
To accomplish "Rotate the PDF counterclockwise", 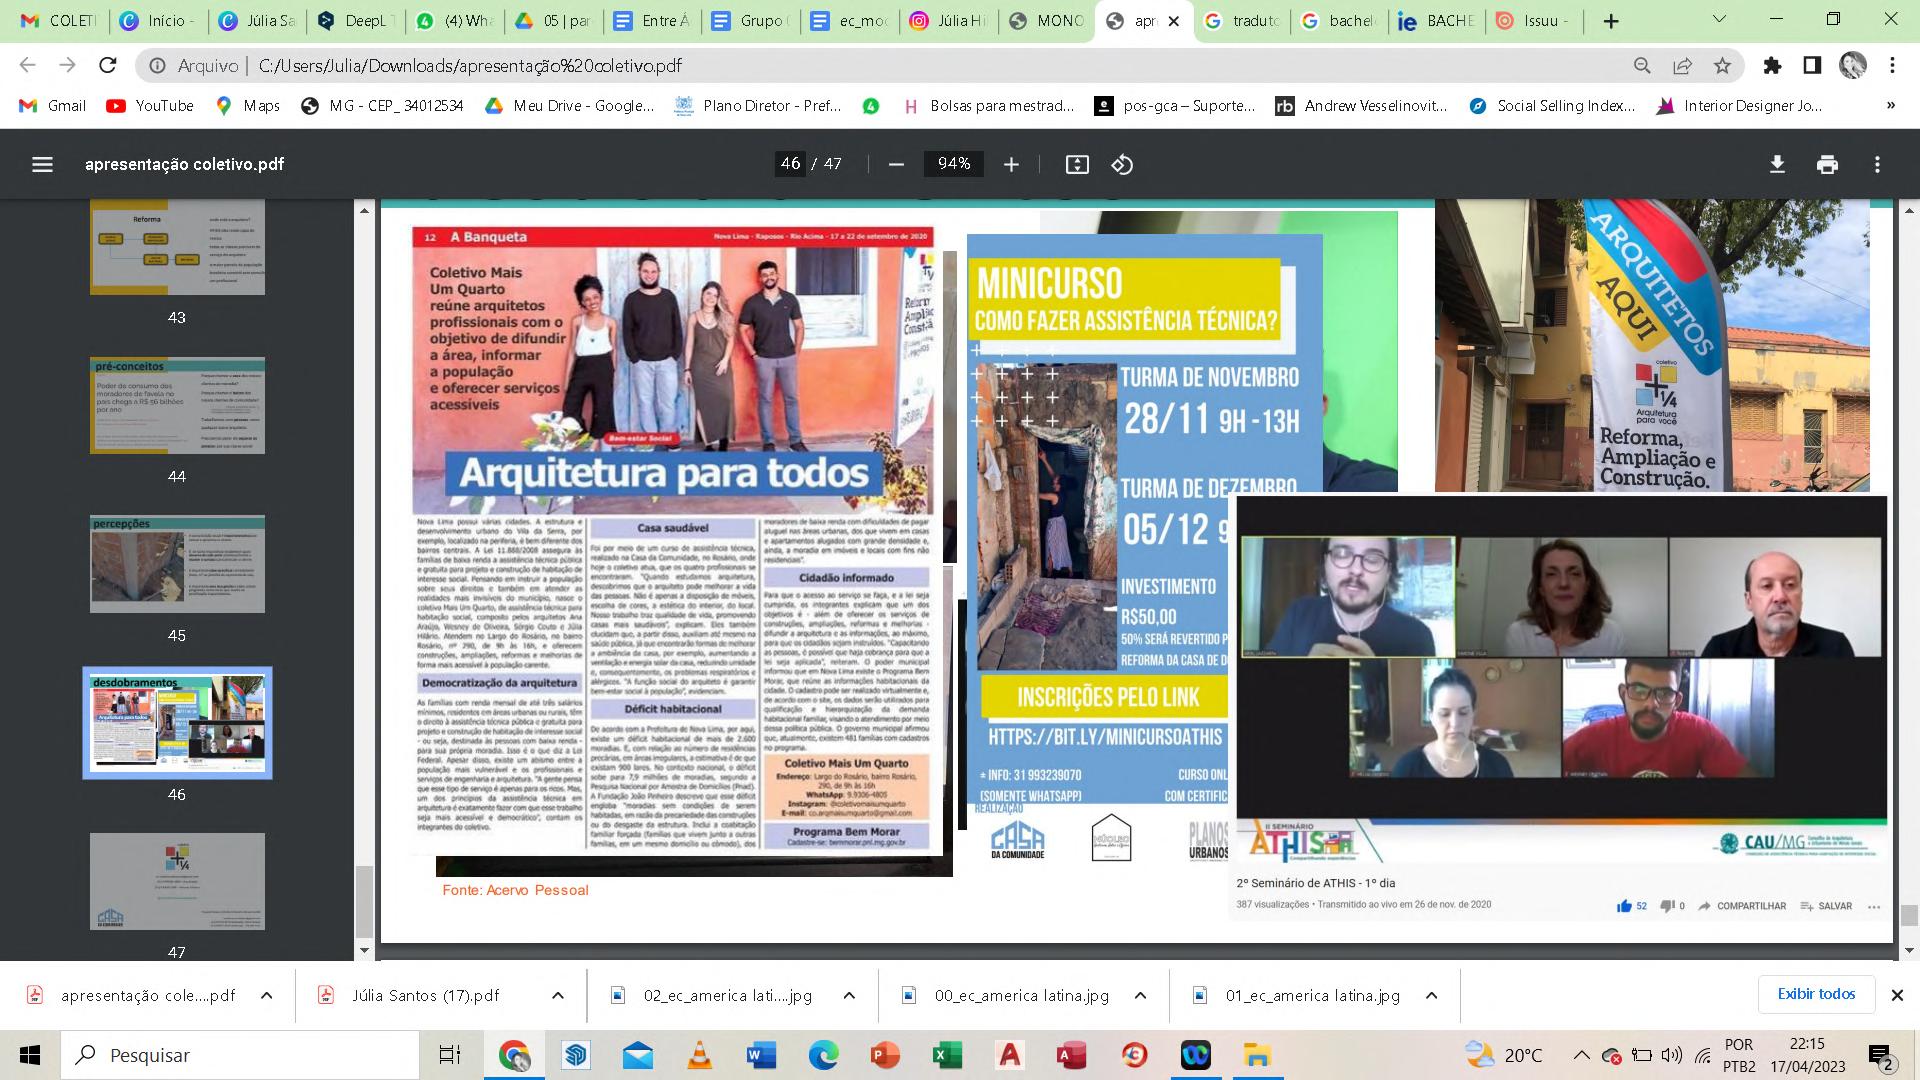I will 1122,164.
